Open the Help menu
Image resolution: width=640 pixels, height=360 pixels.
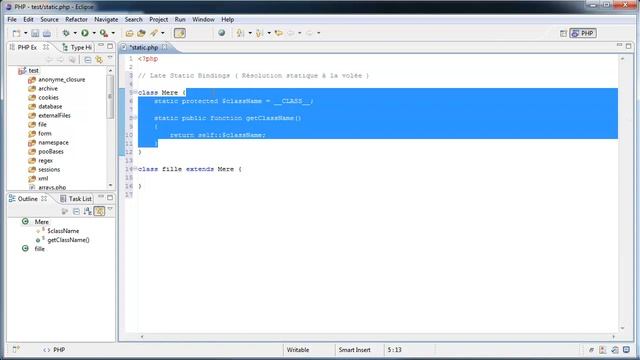(228, 19)
